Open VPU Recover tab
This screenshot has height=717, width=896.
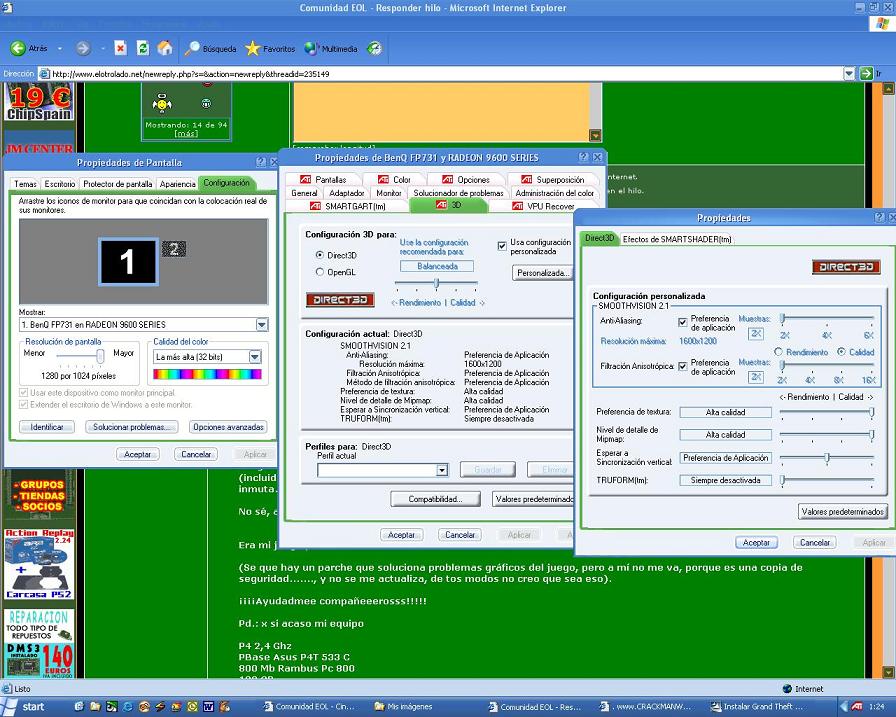tap(543, 206)
